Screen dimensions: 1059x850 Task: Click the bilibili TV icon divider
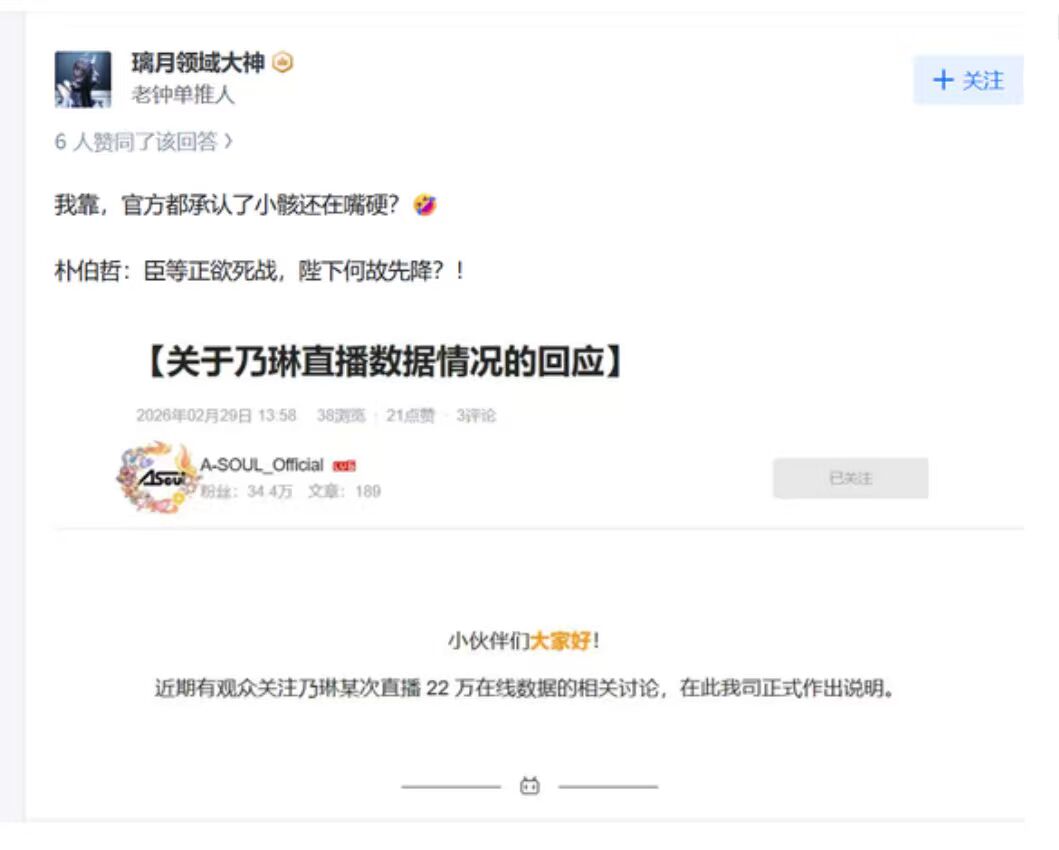tap(530, 786)
